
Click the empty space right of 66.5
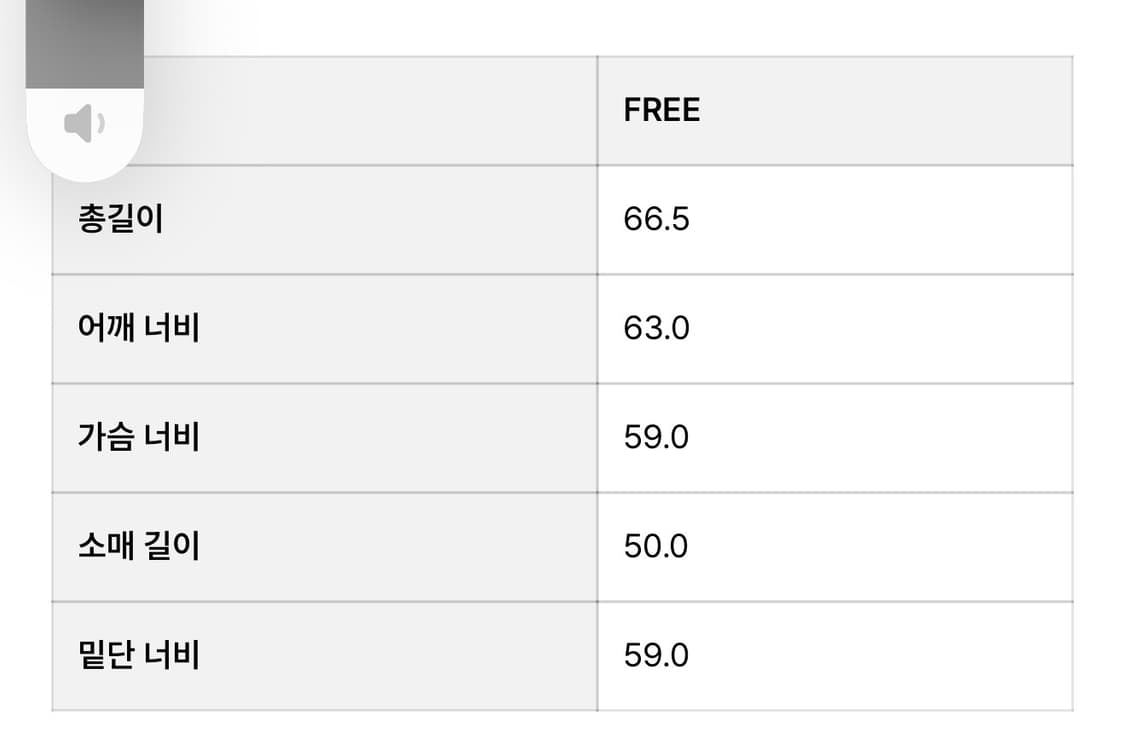pos(880,219)
